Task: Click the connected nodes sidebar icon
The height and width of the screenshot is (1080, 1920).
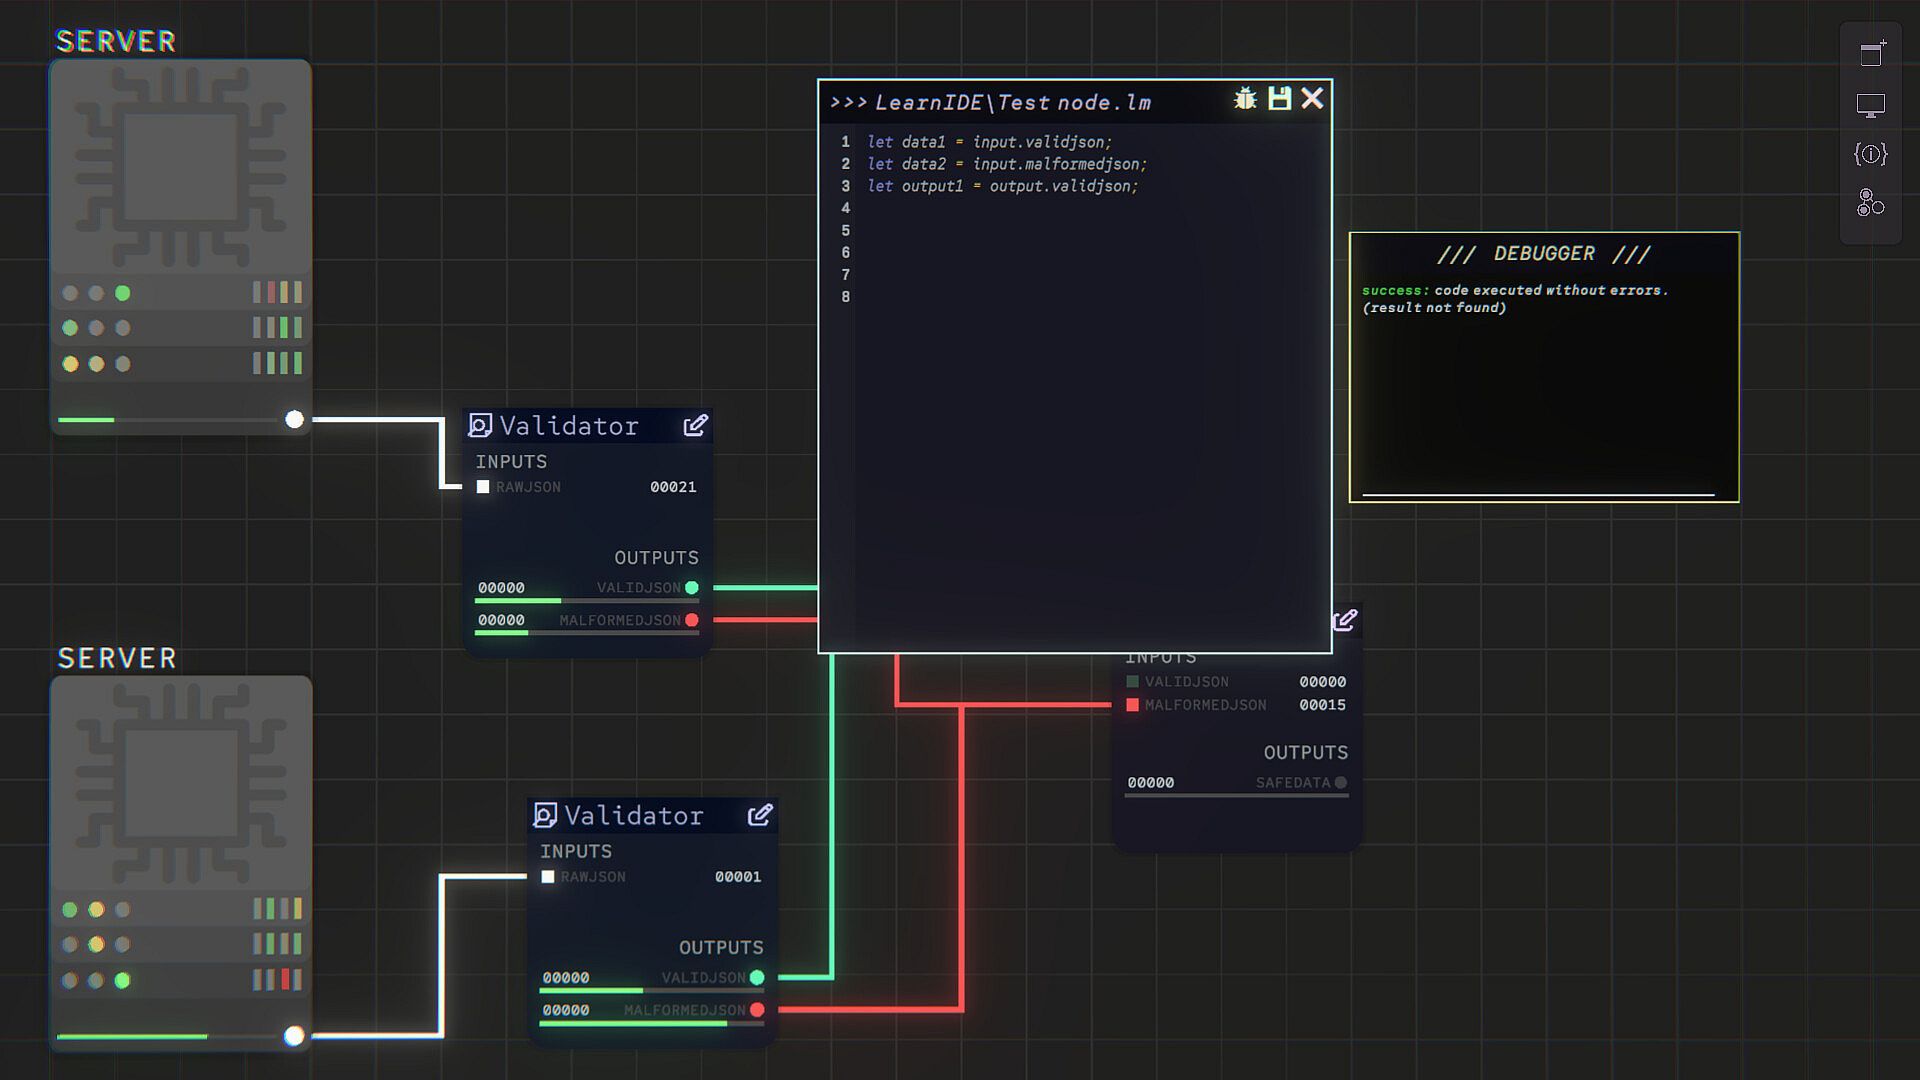Action: pos(1871,203)
